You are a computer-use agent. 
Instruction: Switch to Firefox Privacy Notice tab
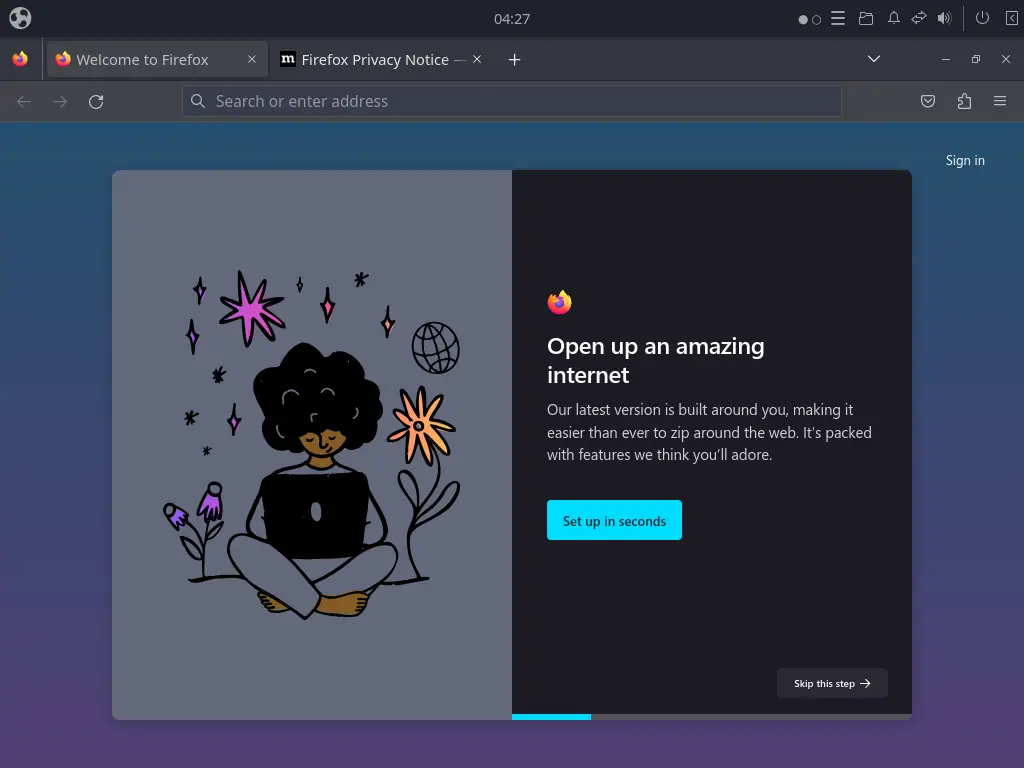[x=382, y=59]
